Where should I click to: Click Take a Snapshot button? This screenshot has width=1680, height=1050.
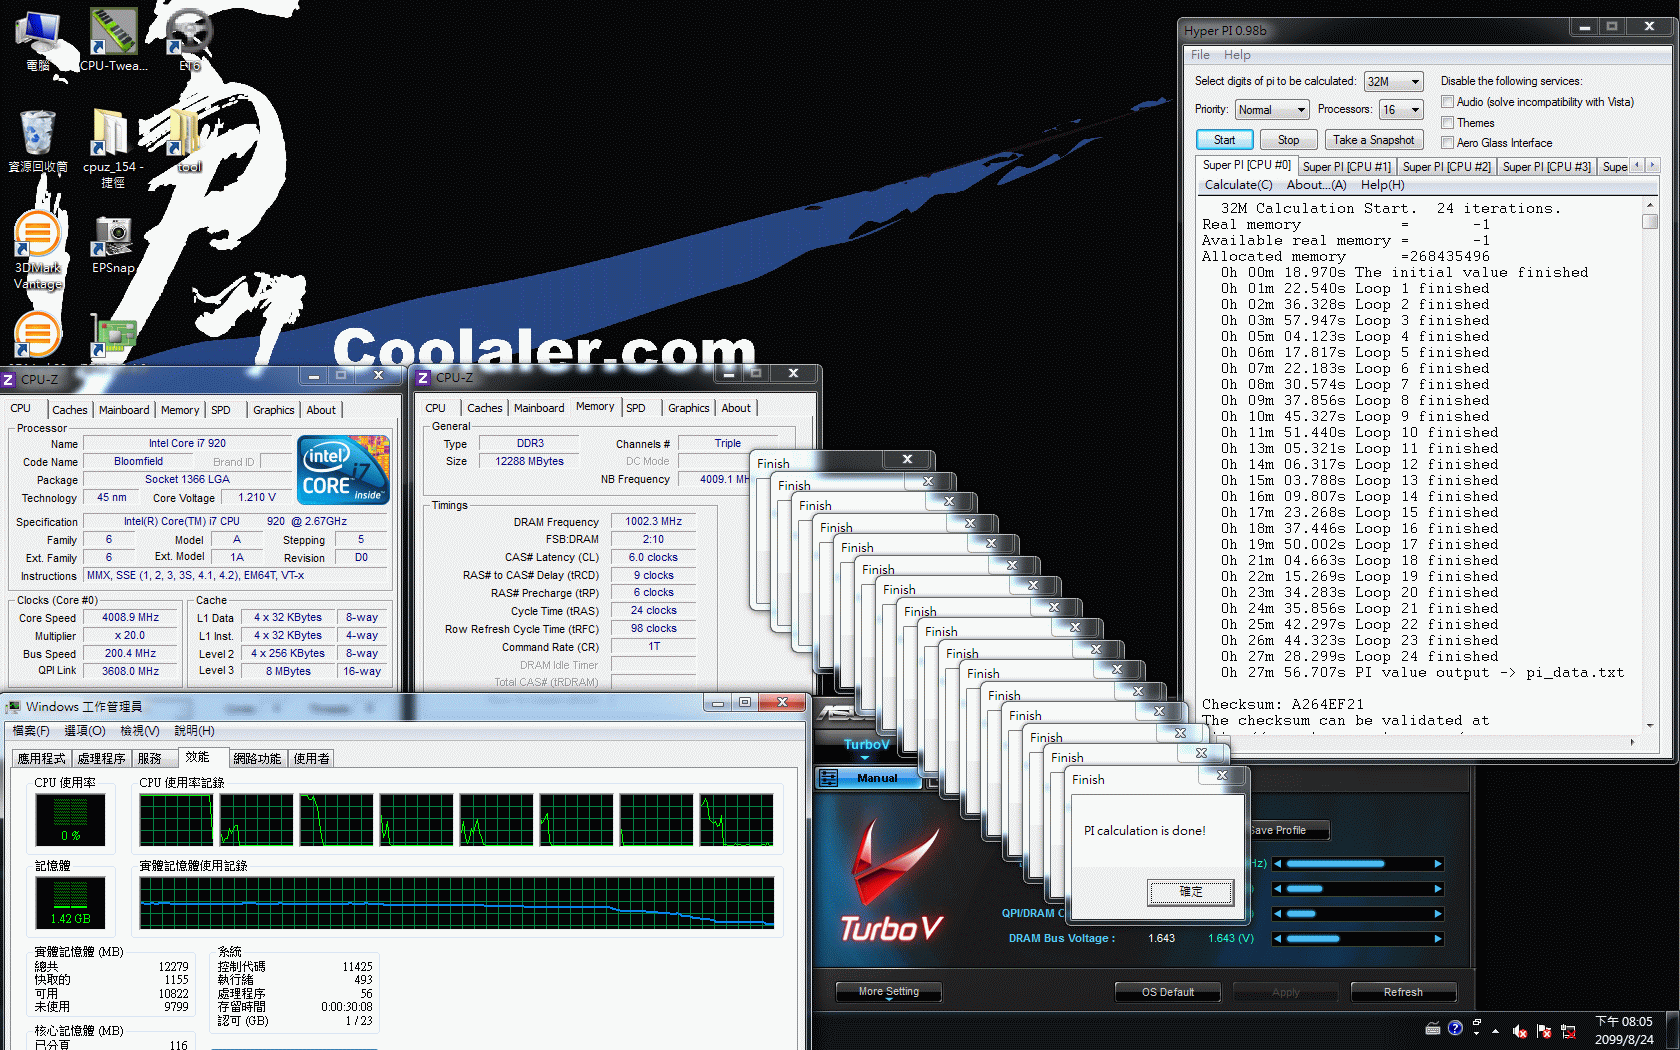1373,140
